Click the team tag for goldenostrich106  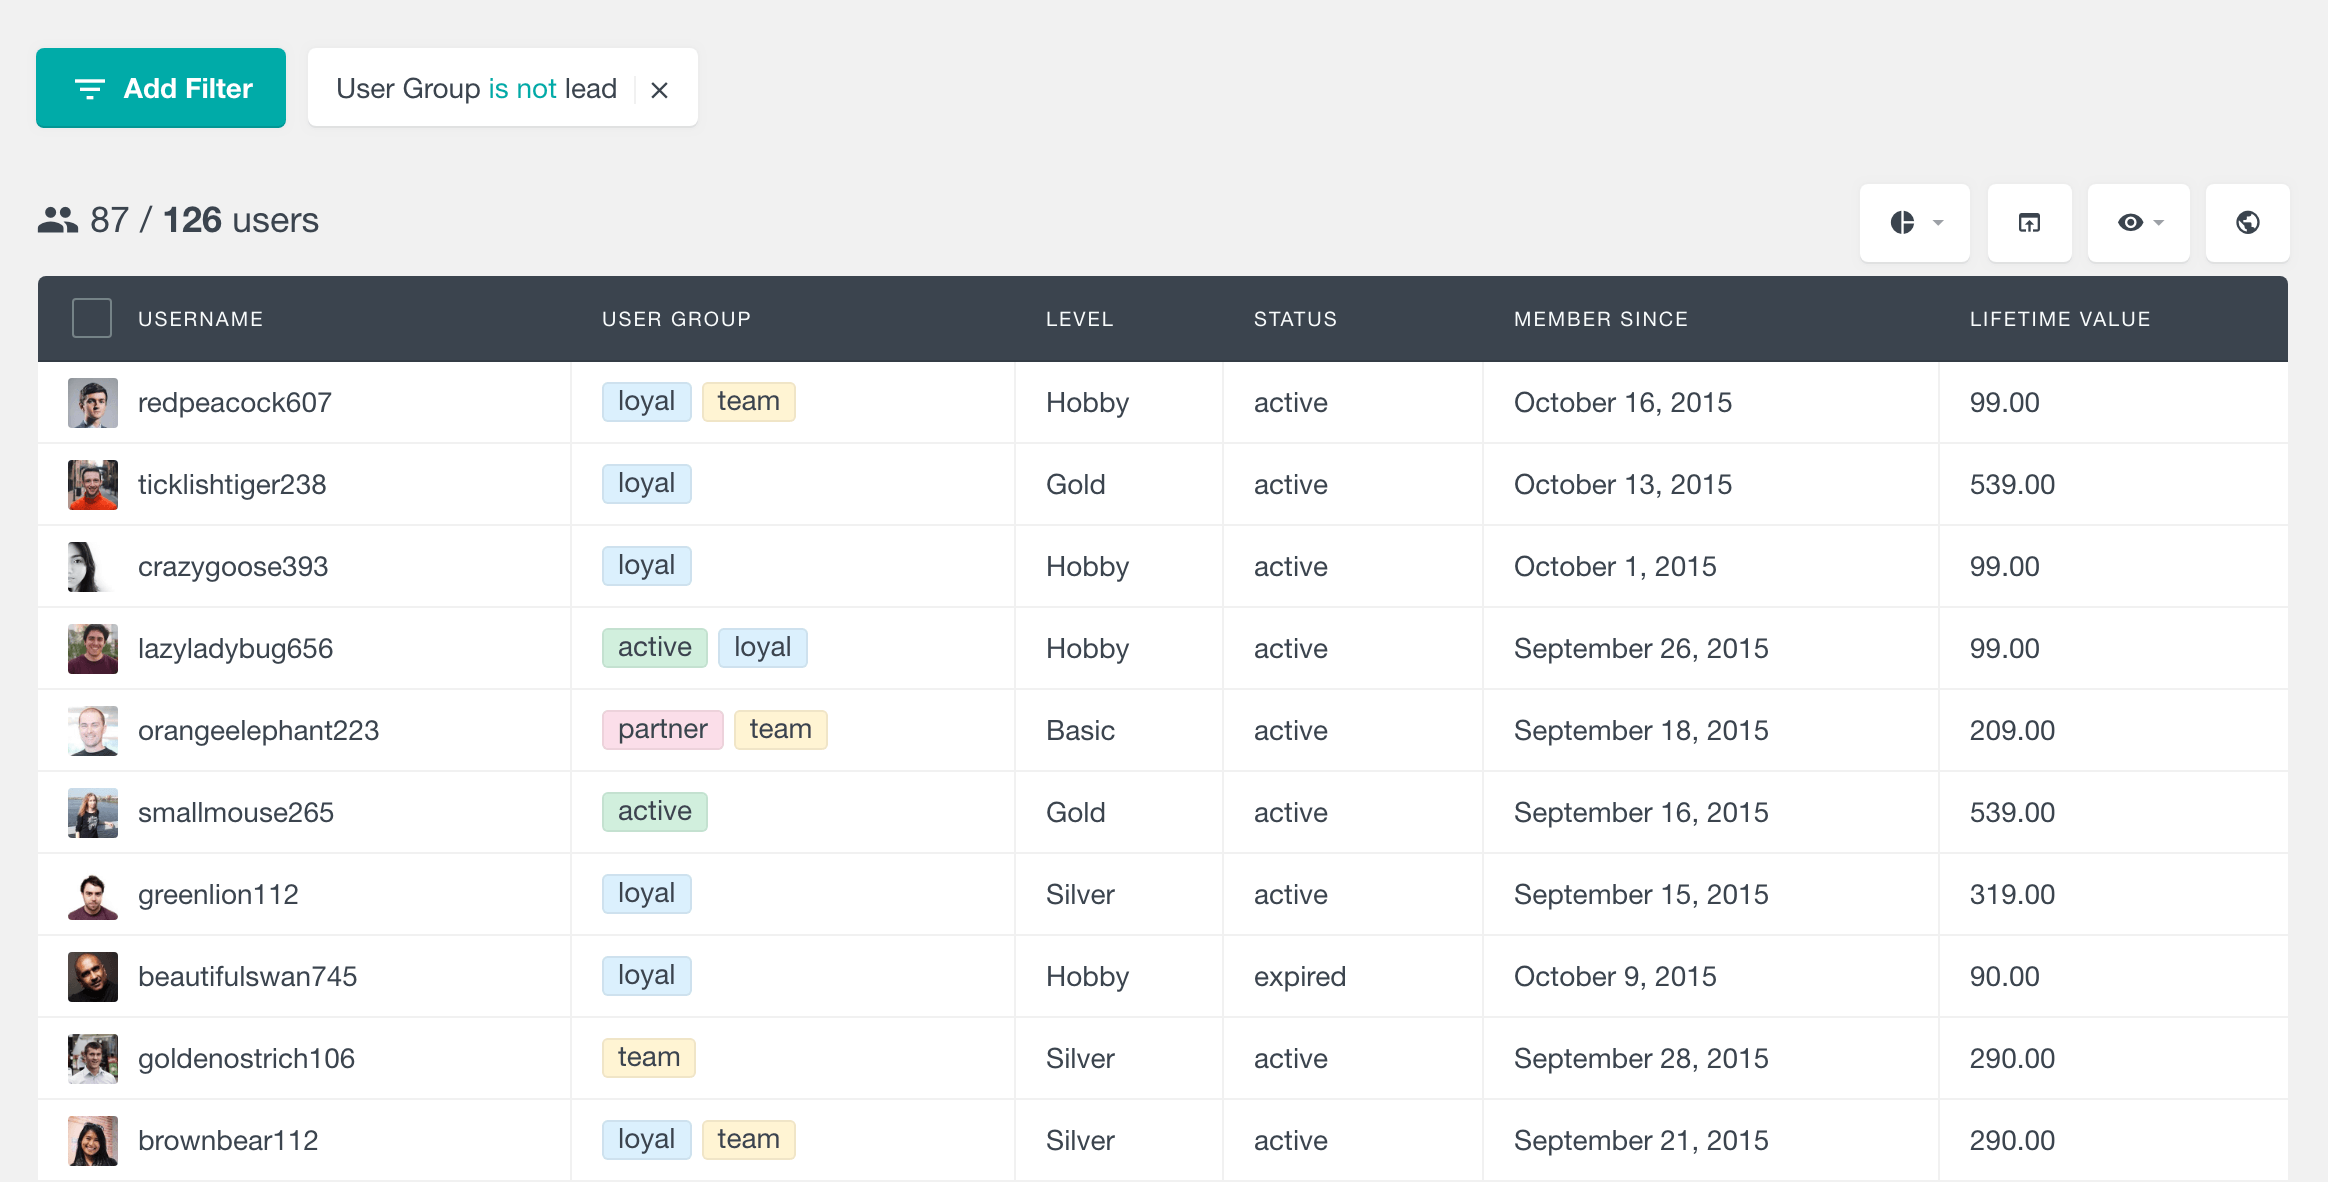point(649,1058)
